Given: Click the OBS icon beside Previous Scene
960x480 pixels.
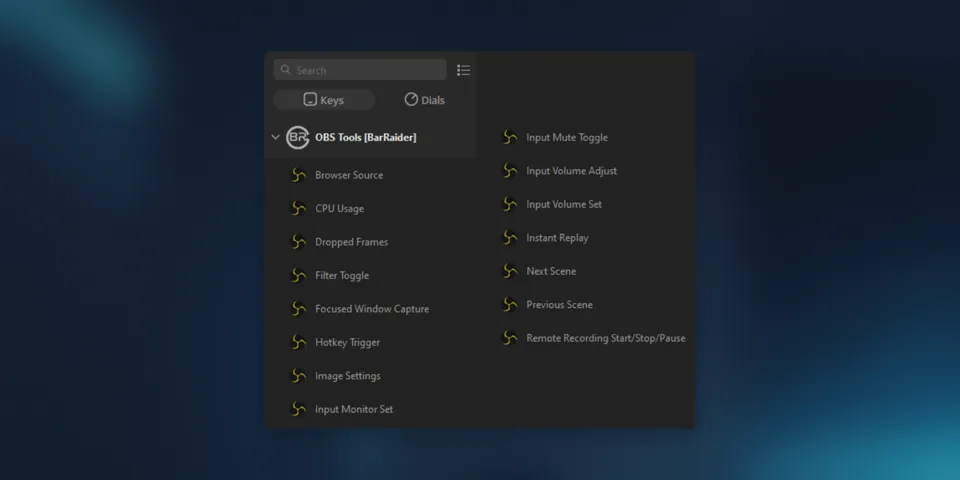Looking at the screenshot, I should pos(509,304).
